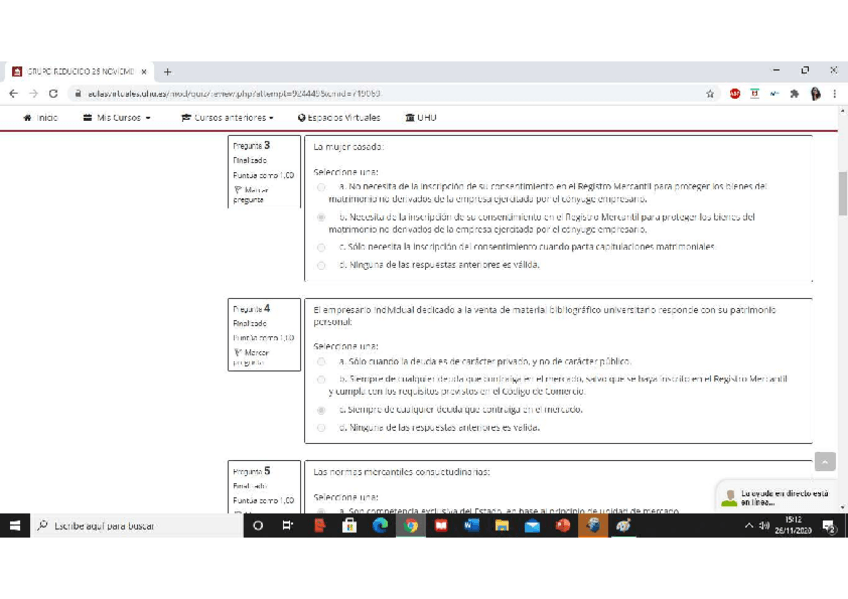Open the Chrome three-dot menu
This screenshot has width=848, height=599.
[834, 94]
